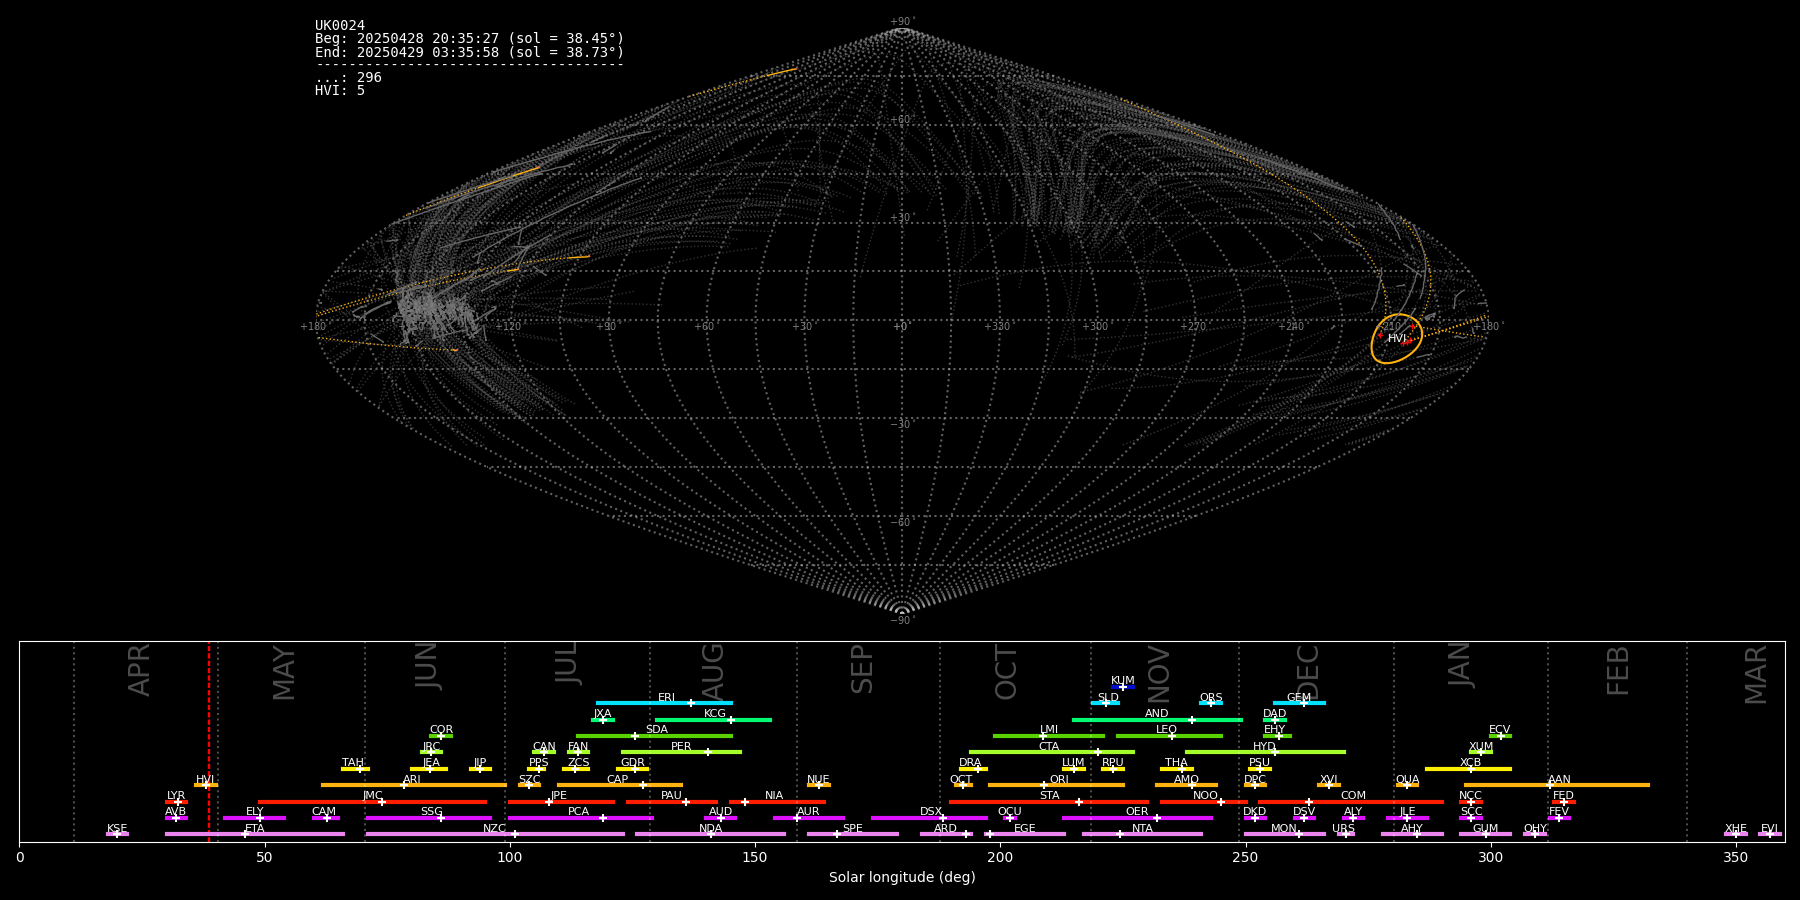The width and height of the screenshot is (1800, 900).
Task: Click the HVI radiant label inside the orange ellipse
Action: [1397, 339]
